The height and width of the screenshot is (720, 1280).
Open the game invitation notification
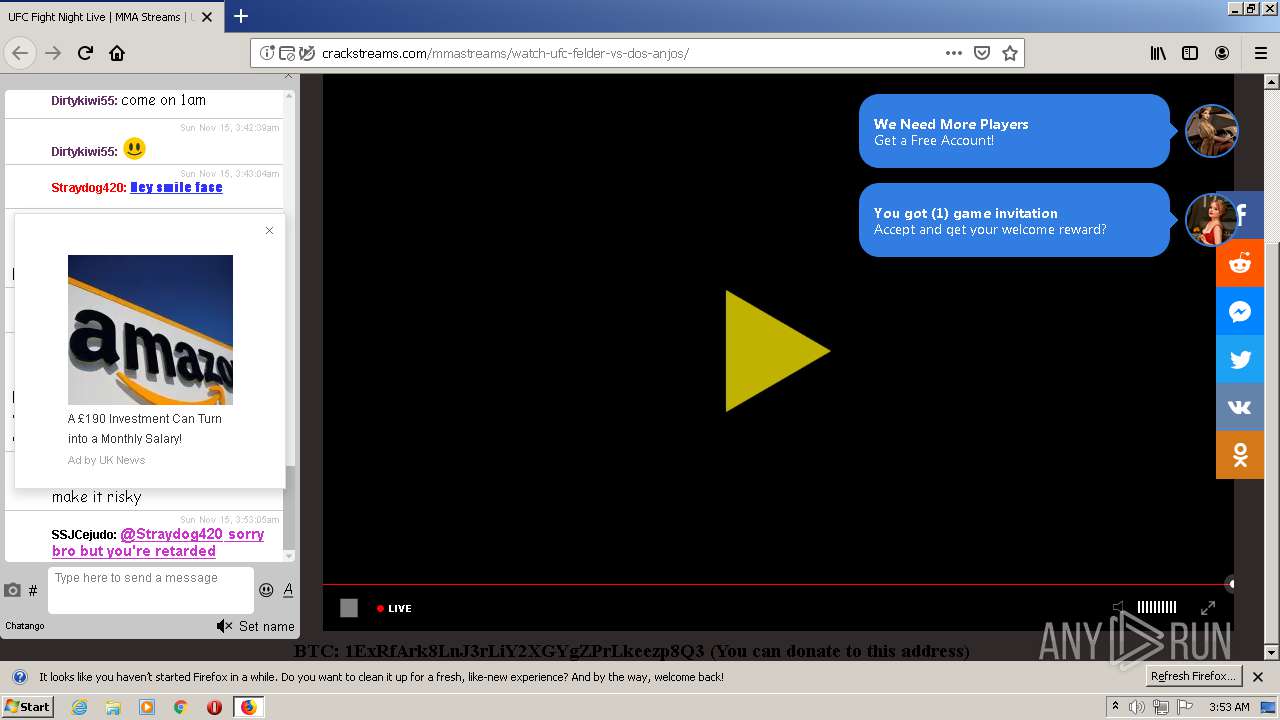click(1014, 220)
